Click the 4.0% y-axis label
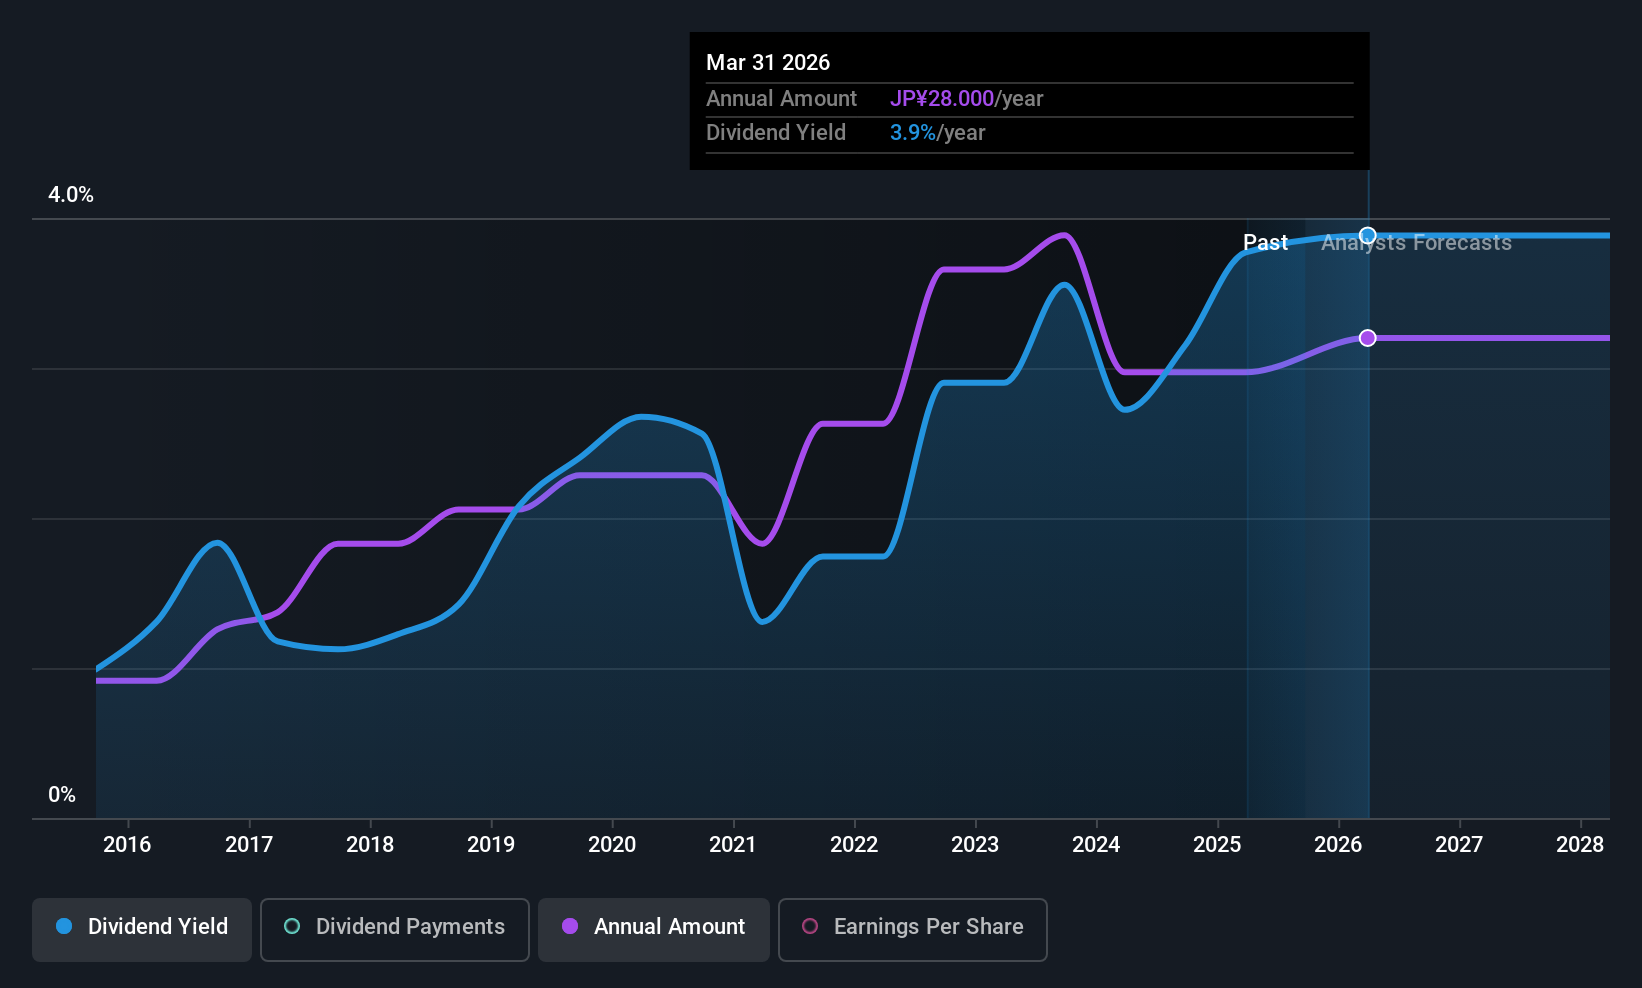 coord(71,195)
